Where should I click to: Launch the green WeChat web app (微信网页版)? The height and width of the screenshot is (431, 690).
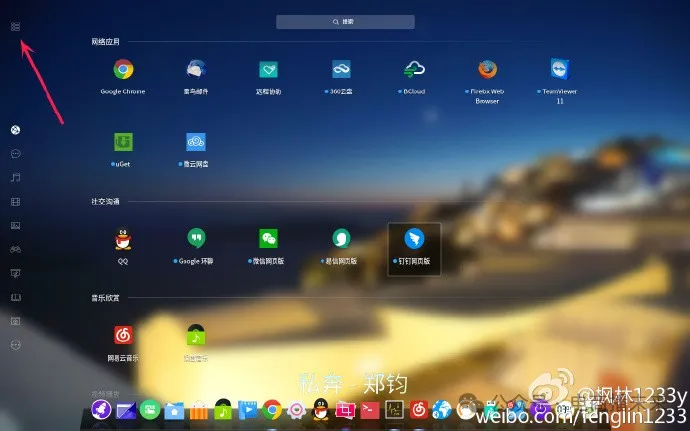coord(269,239)
